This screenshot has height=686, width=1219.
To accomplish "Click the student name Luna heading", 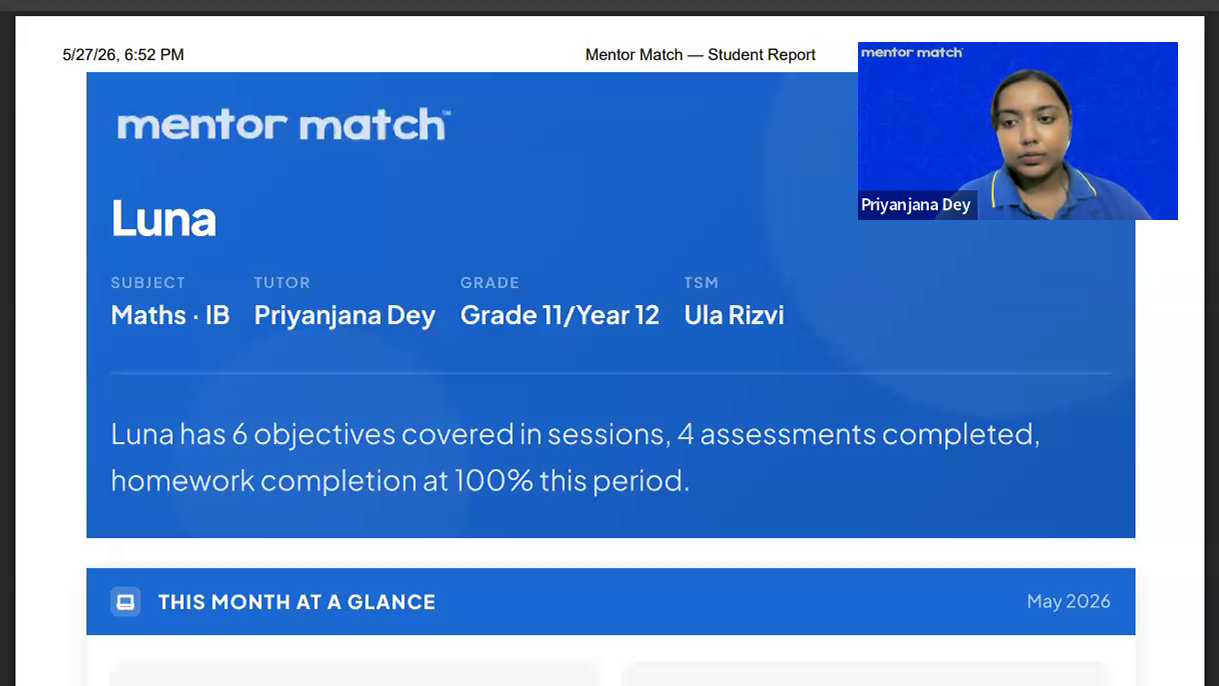I will [x=163, y=218].
